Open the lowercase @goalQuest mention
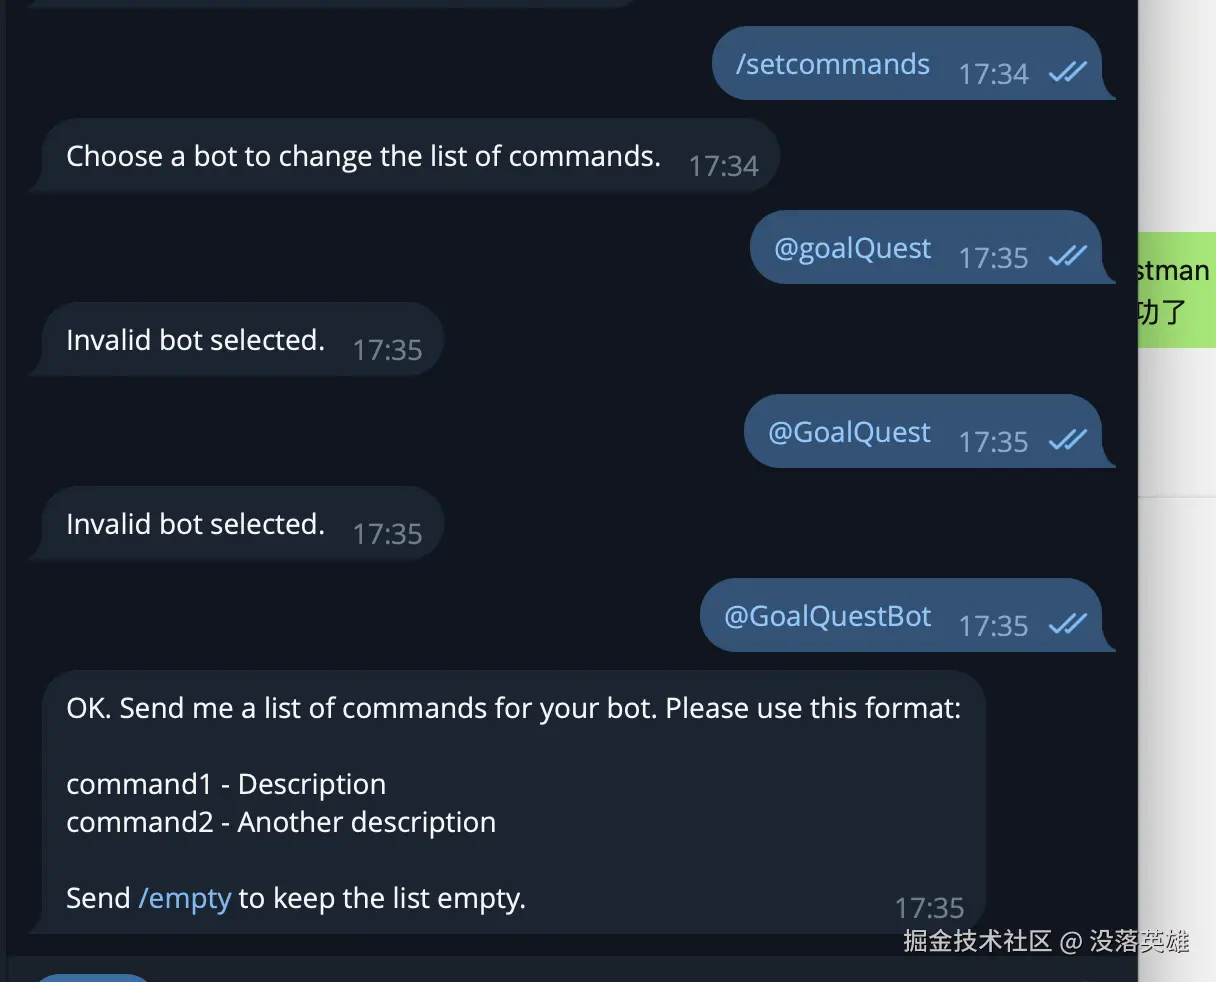1216x982 pixels. [852, 249]
